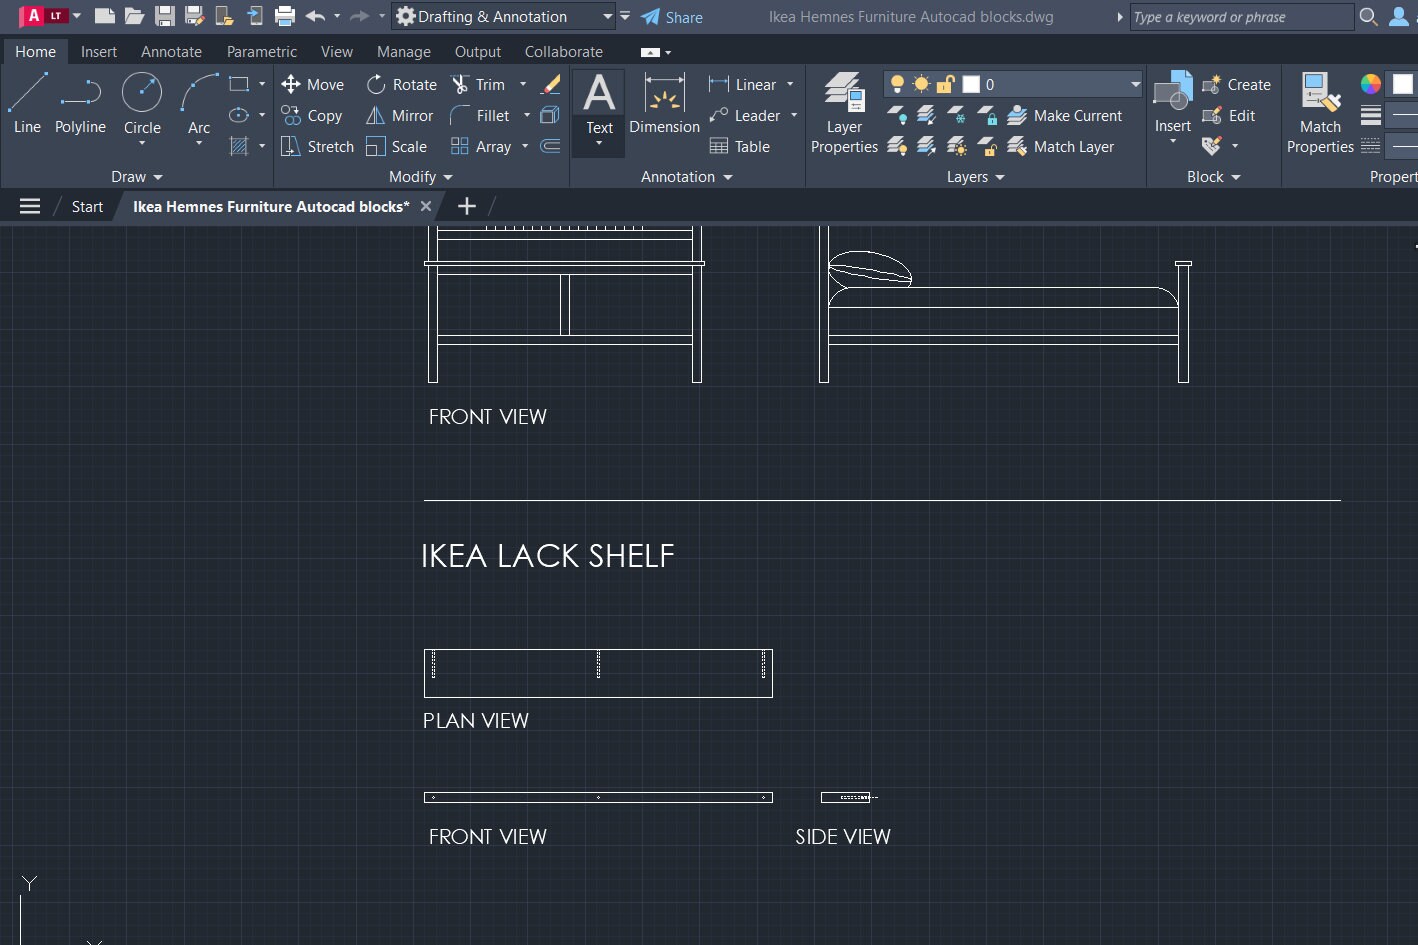Expand the Draw panel options

point(157,177)
